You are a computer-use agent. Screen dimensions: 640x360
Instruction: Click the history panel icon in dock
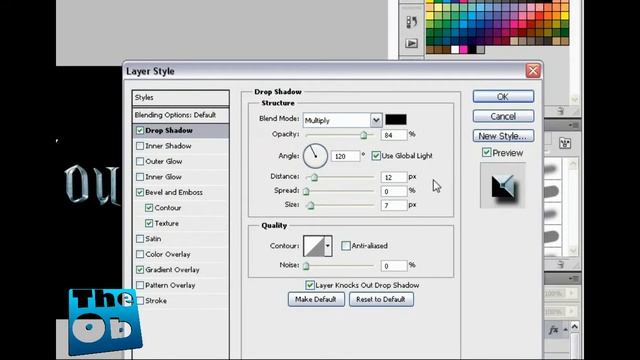(411, 22)
